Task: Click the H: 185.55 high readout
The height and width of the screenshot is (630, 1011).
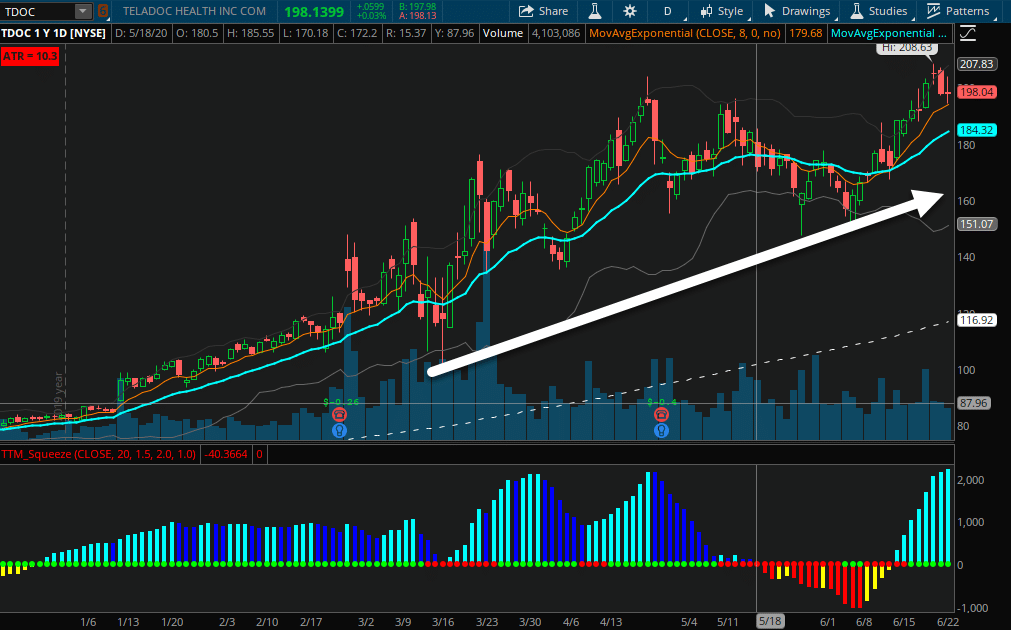Action: tap(251, 33)
